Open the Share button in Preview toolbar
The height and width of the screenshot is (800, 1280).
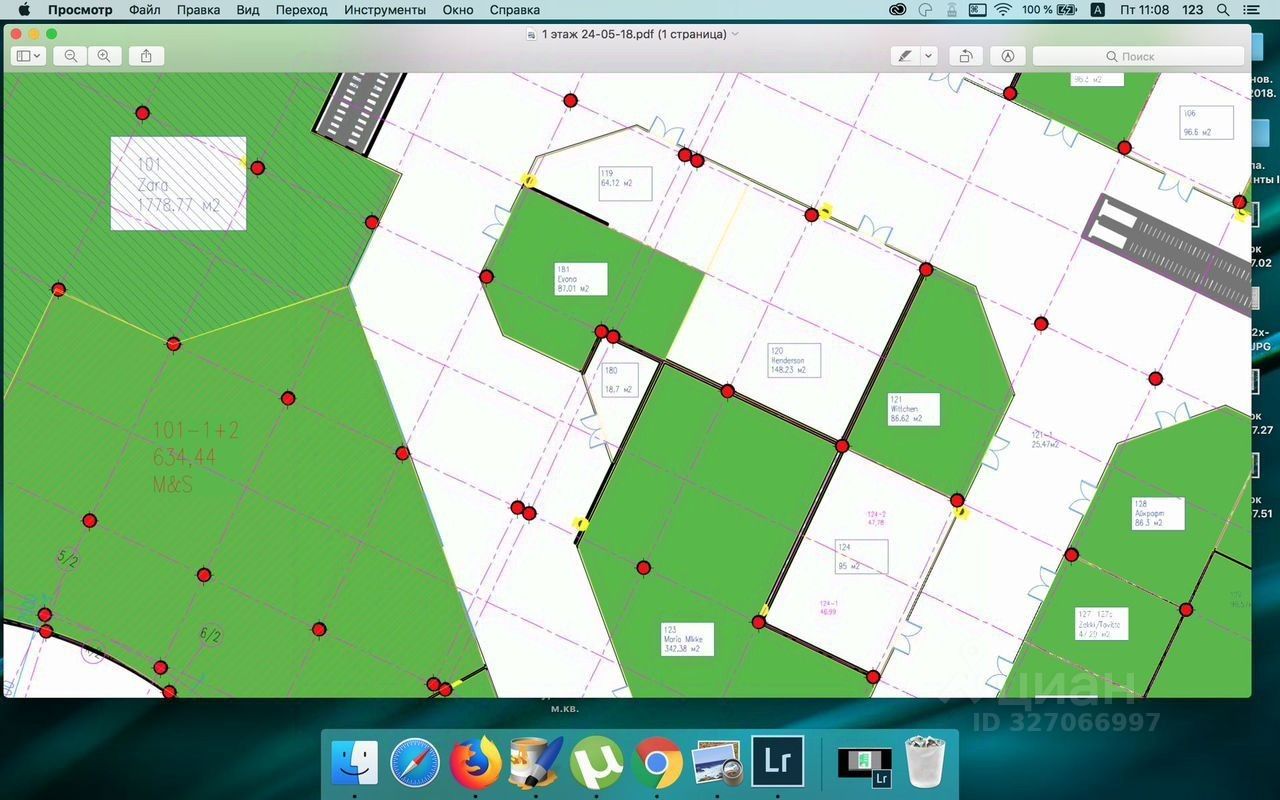click(x=146, y=56)
